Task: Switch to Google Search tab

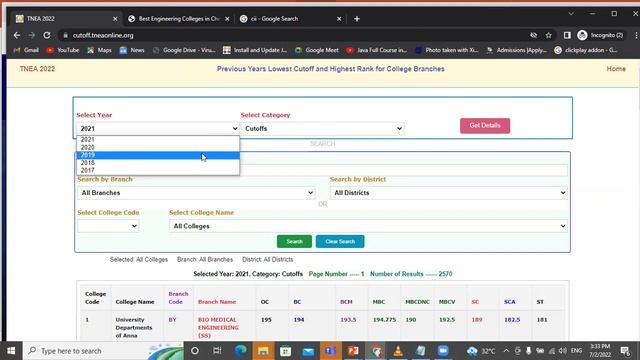Action: click(x=290, y=19)
